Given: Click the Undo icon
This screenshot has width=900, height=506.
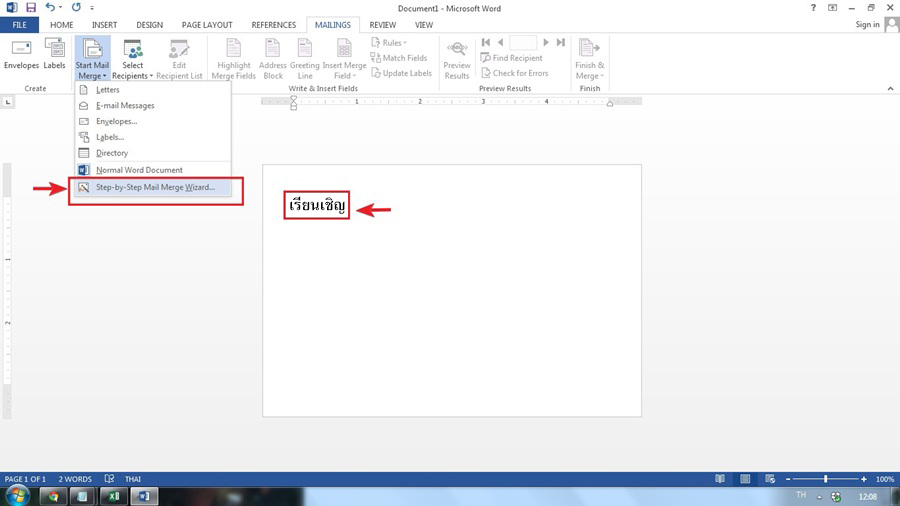Looking at the screenshot, I should click(50, 7).
